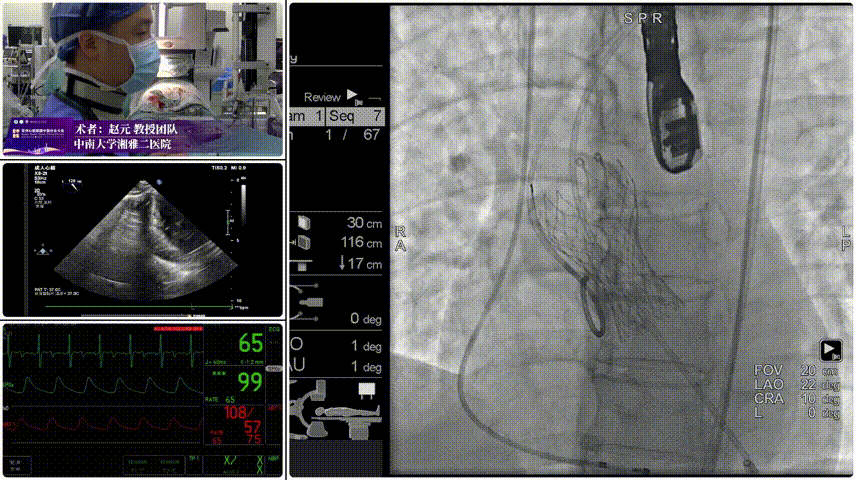Click the Review play arrow icon
The image size is (856, 480).
(x=352, y=95)
